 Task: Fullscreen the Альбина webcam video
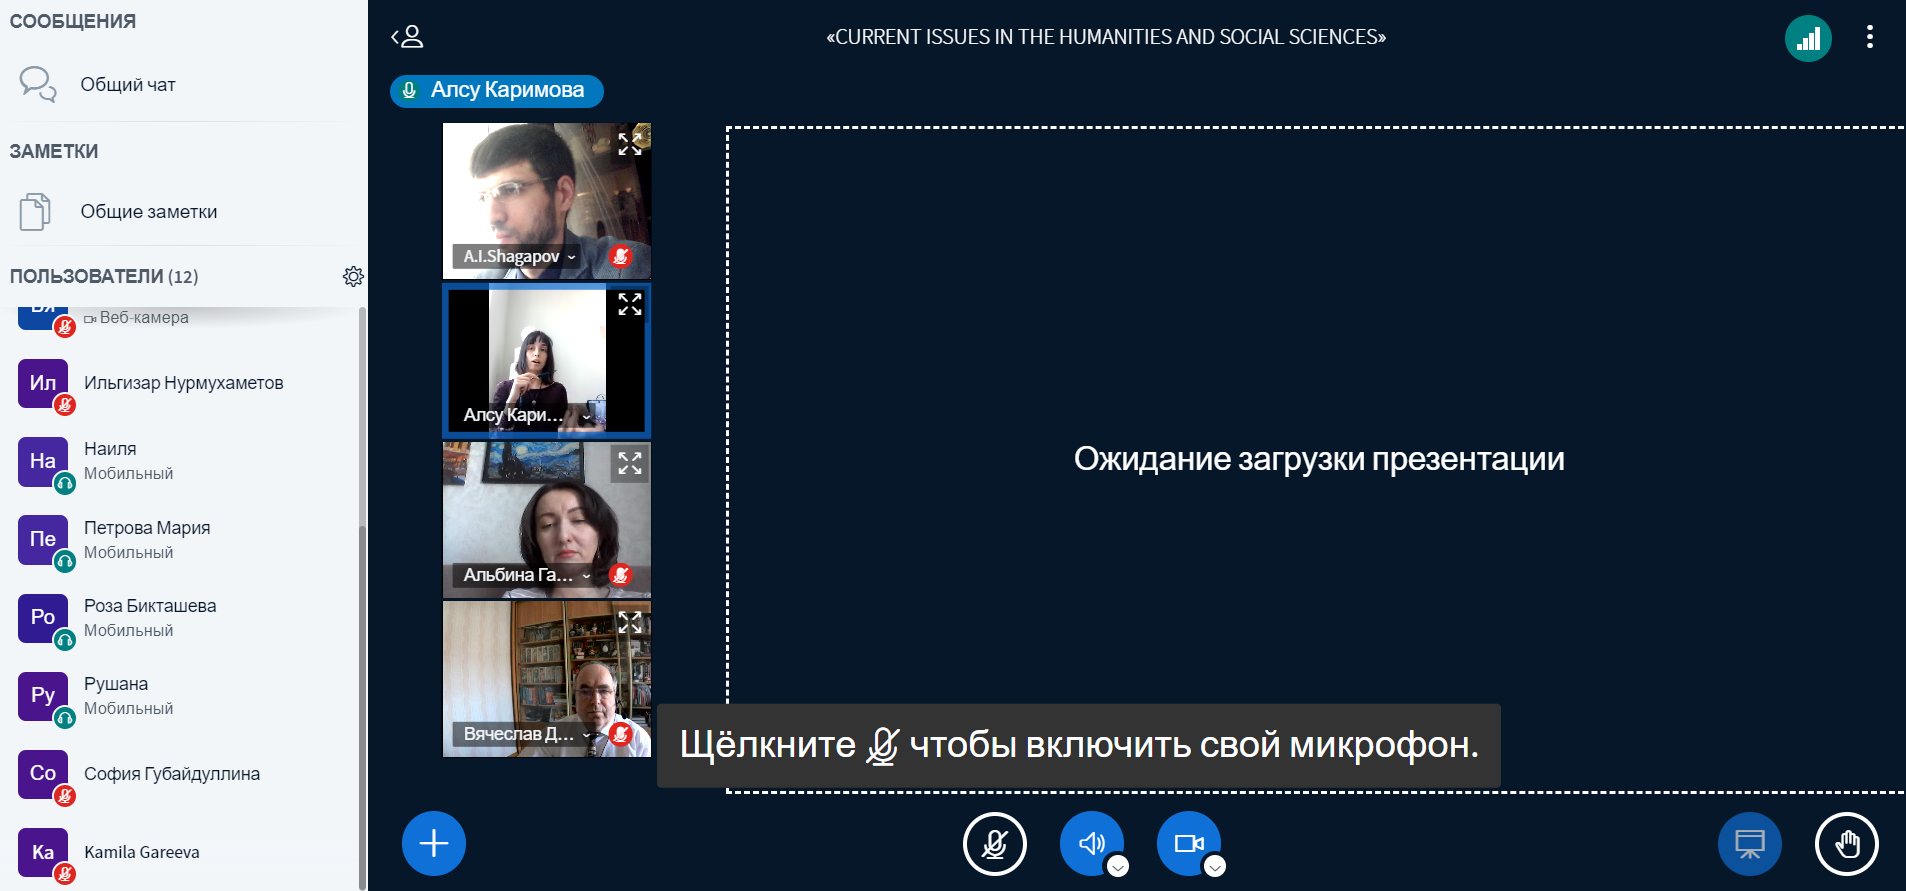[x=630, y=463]
